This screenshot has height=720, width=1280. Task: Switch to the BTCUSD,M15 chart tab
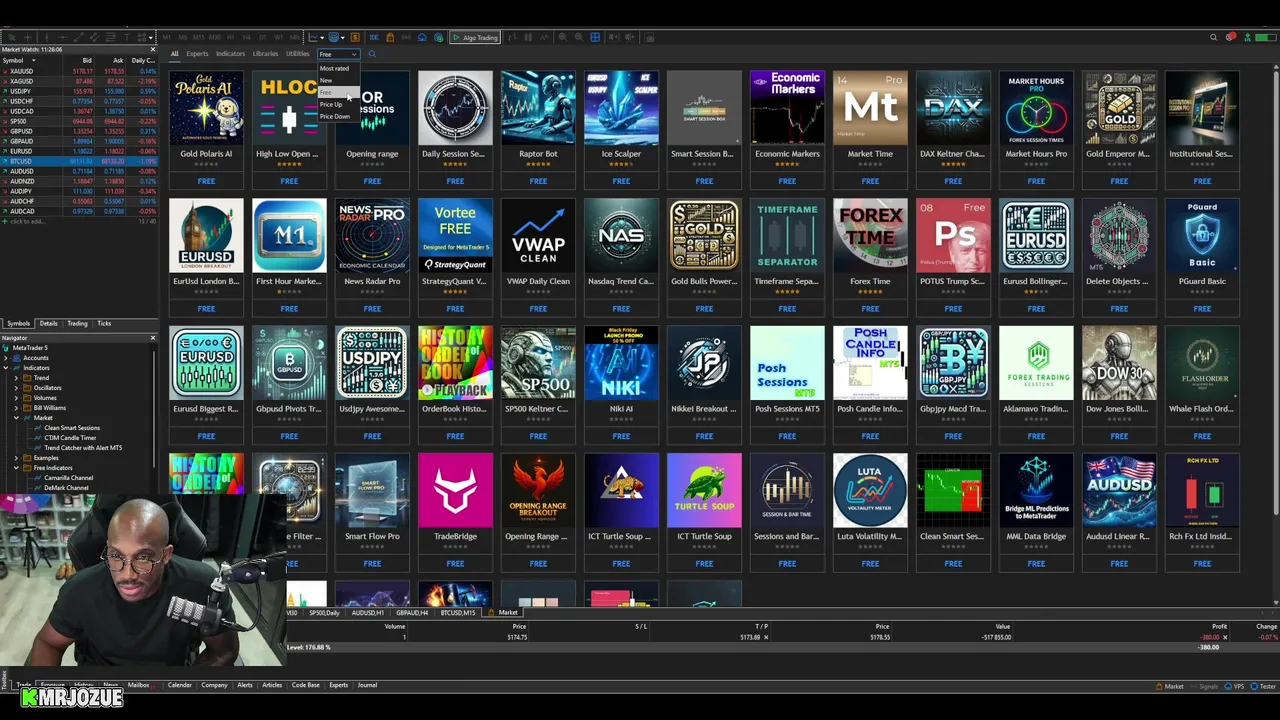[x=458, y=613]
